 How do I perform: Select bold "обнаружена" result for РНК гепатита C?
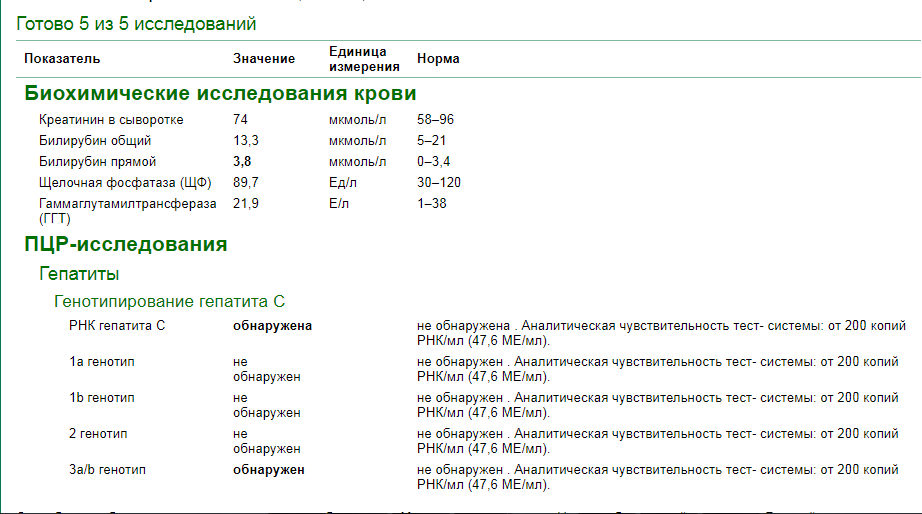click(x=272, y=326)
